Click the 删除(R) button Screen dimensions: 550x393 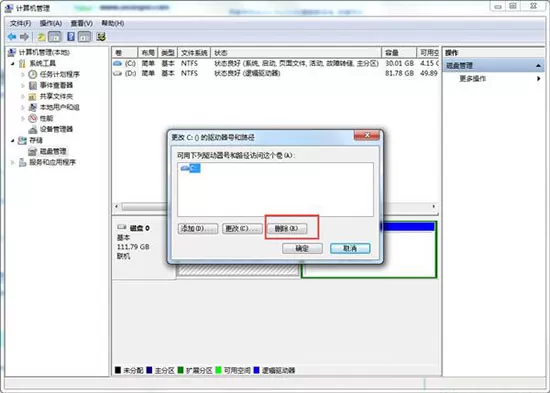pos(287,229)
